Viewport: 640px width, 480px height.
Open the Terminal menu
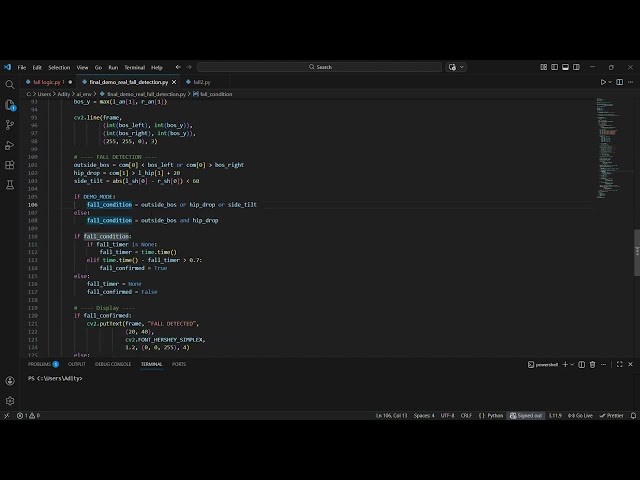135,67
